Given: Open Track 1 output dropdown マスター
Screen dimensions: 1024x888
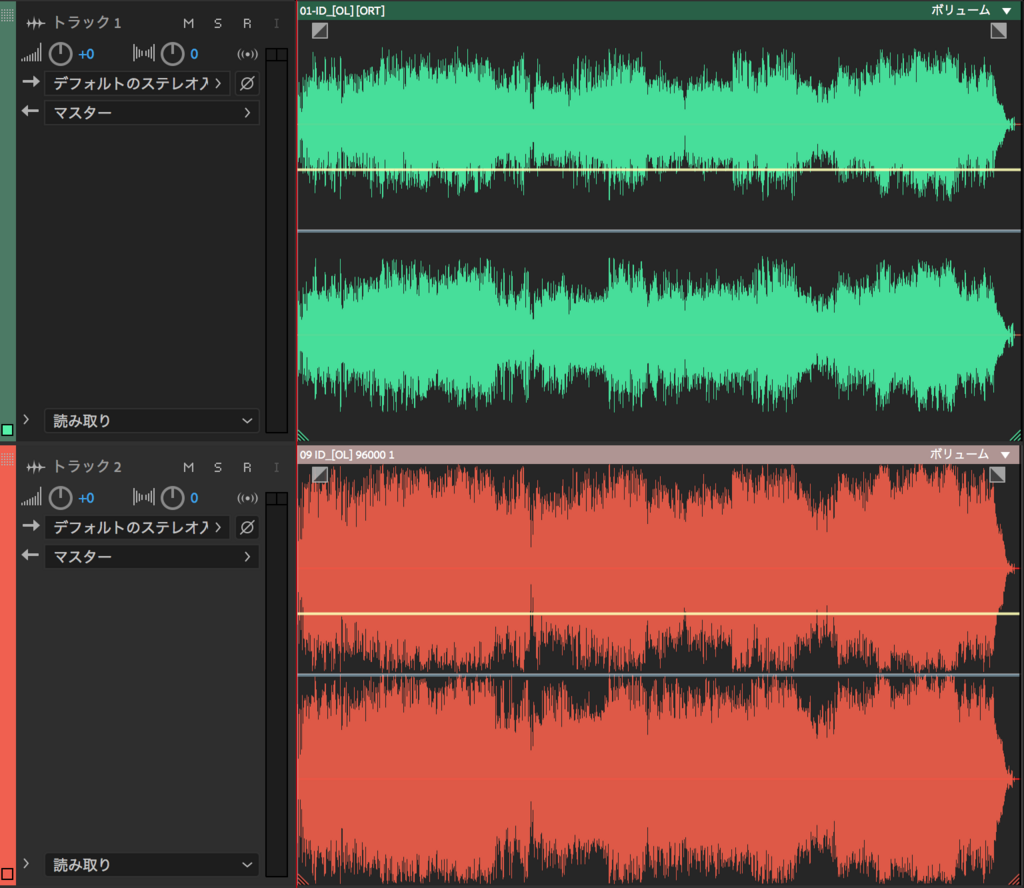Looking at the screenshot, I should click(152, 113).
